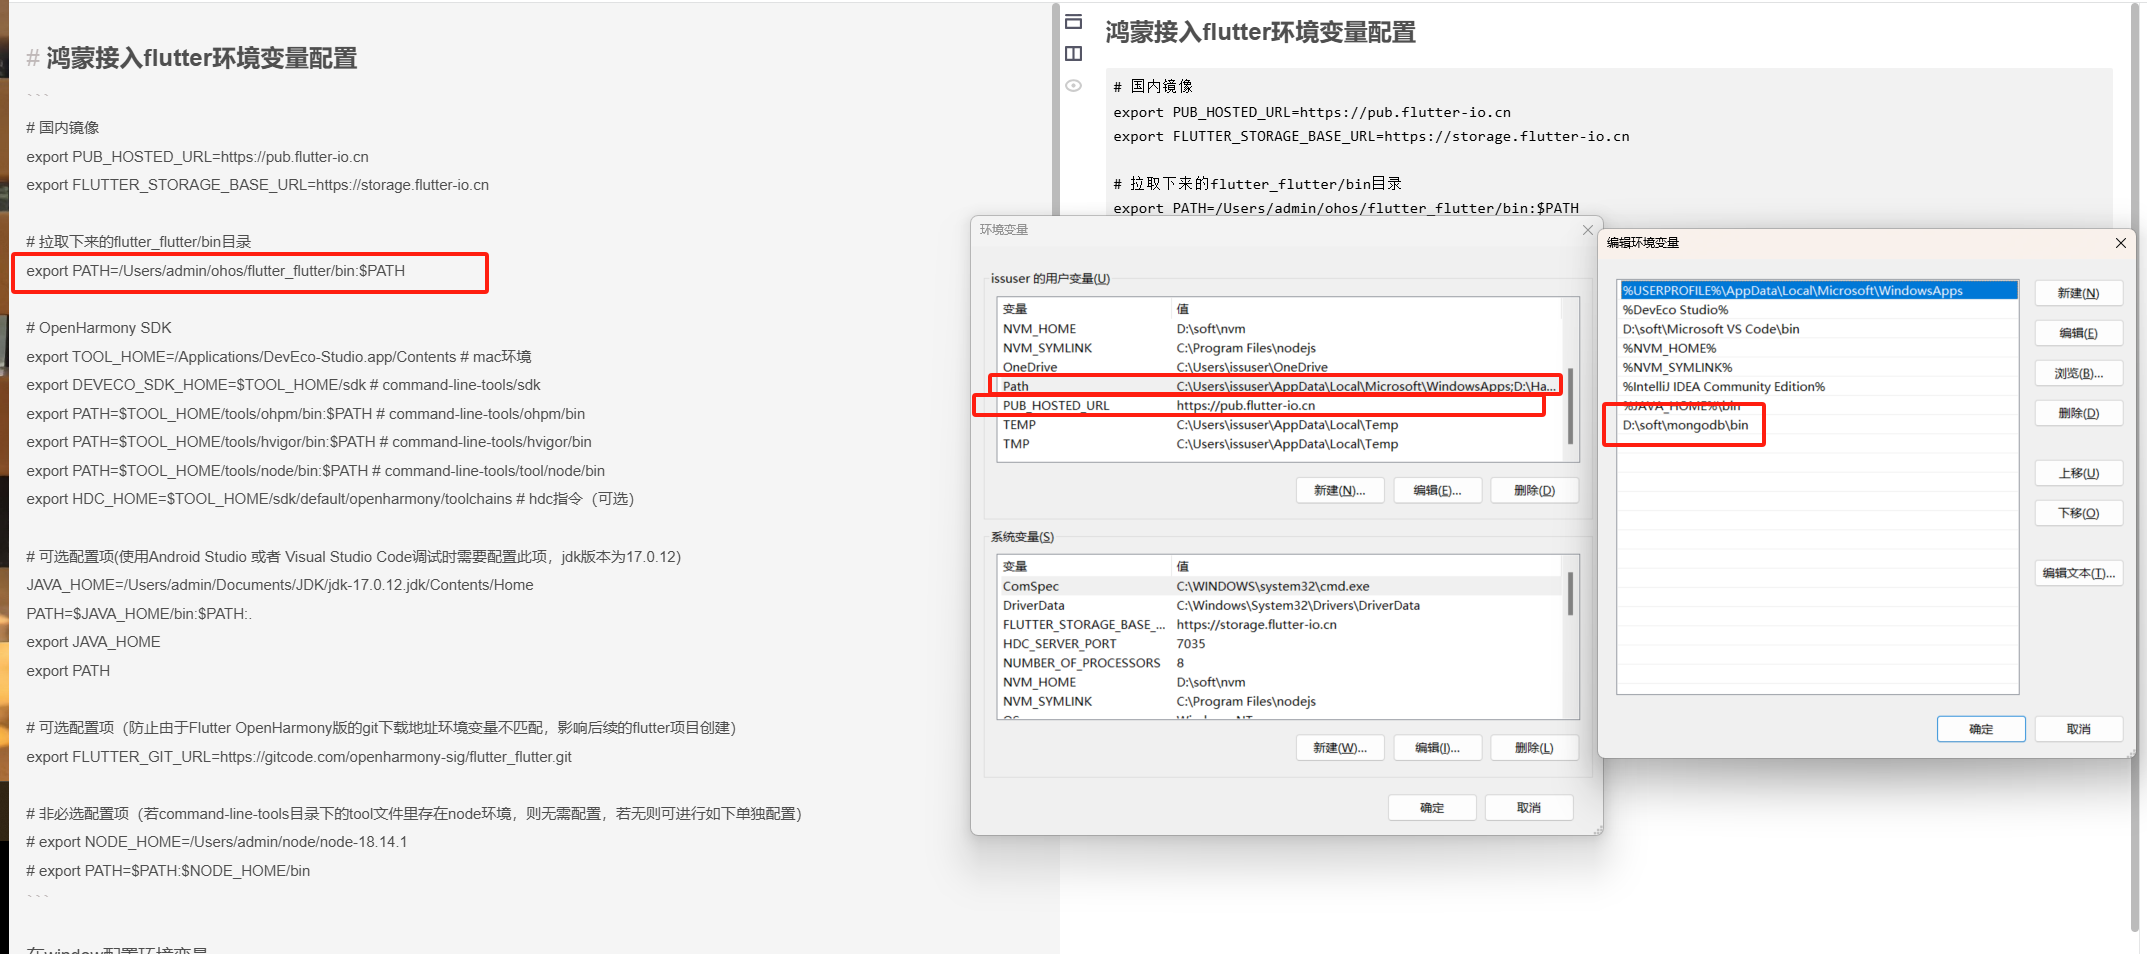Select NVM_HOME in user variables list

tap(1280, 329)
